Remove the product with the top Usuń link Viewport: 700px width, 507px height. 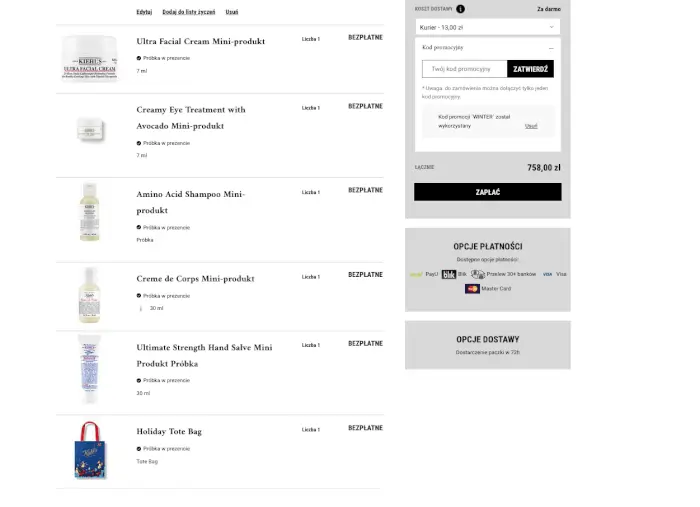pyautogui.click(x=232, y=12)
